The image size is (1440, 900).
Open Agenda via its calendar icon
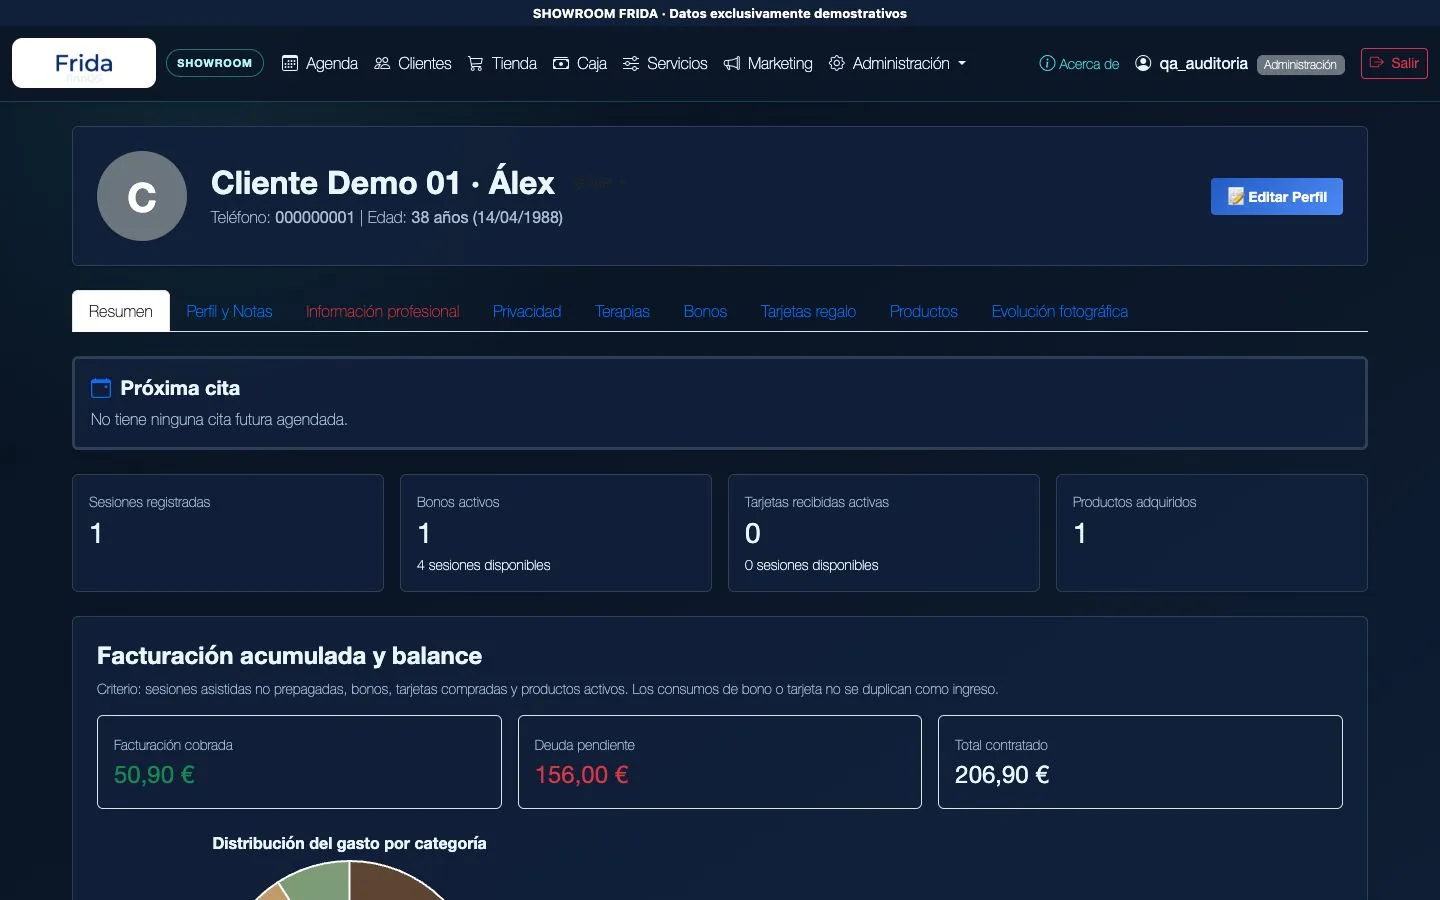290,63
